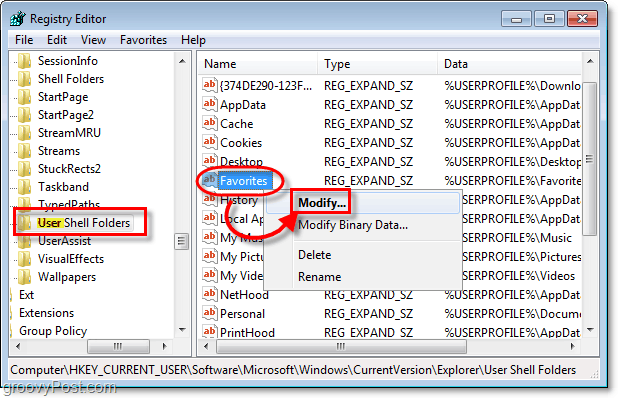Click the Registry Editor title bar icon
The width and height of the screenshot is (618, 398).
pyautogui.click(x=18, y=19)
